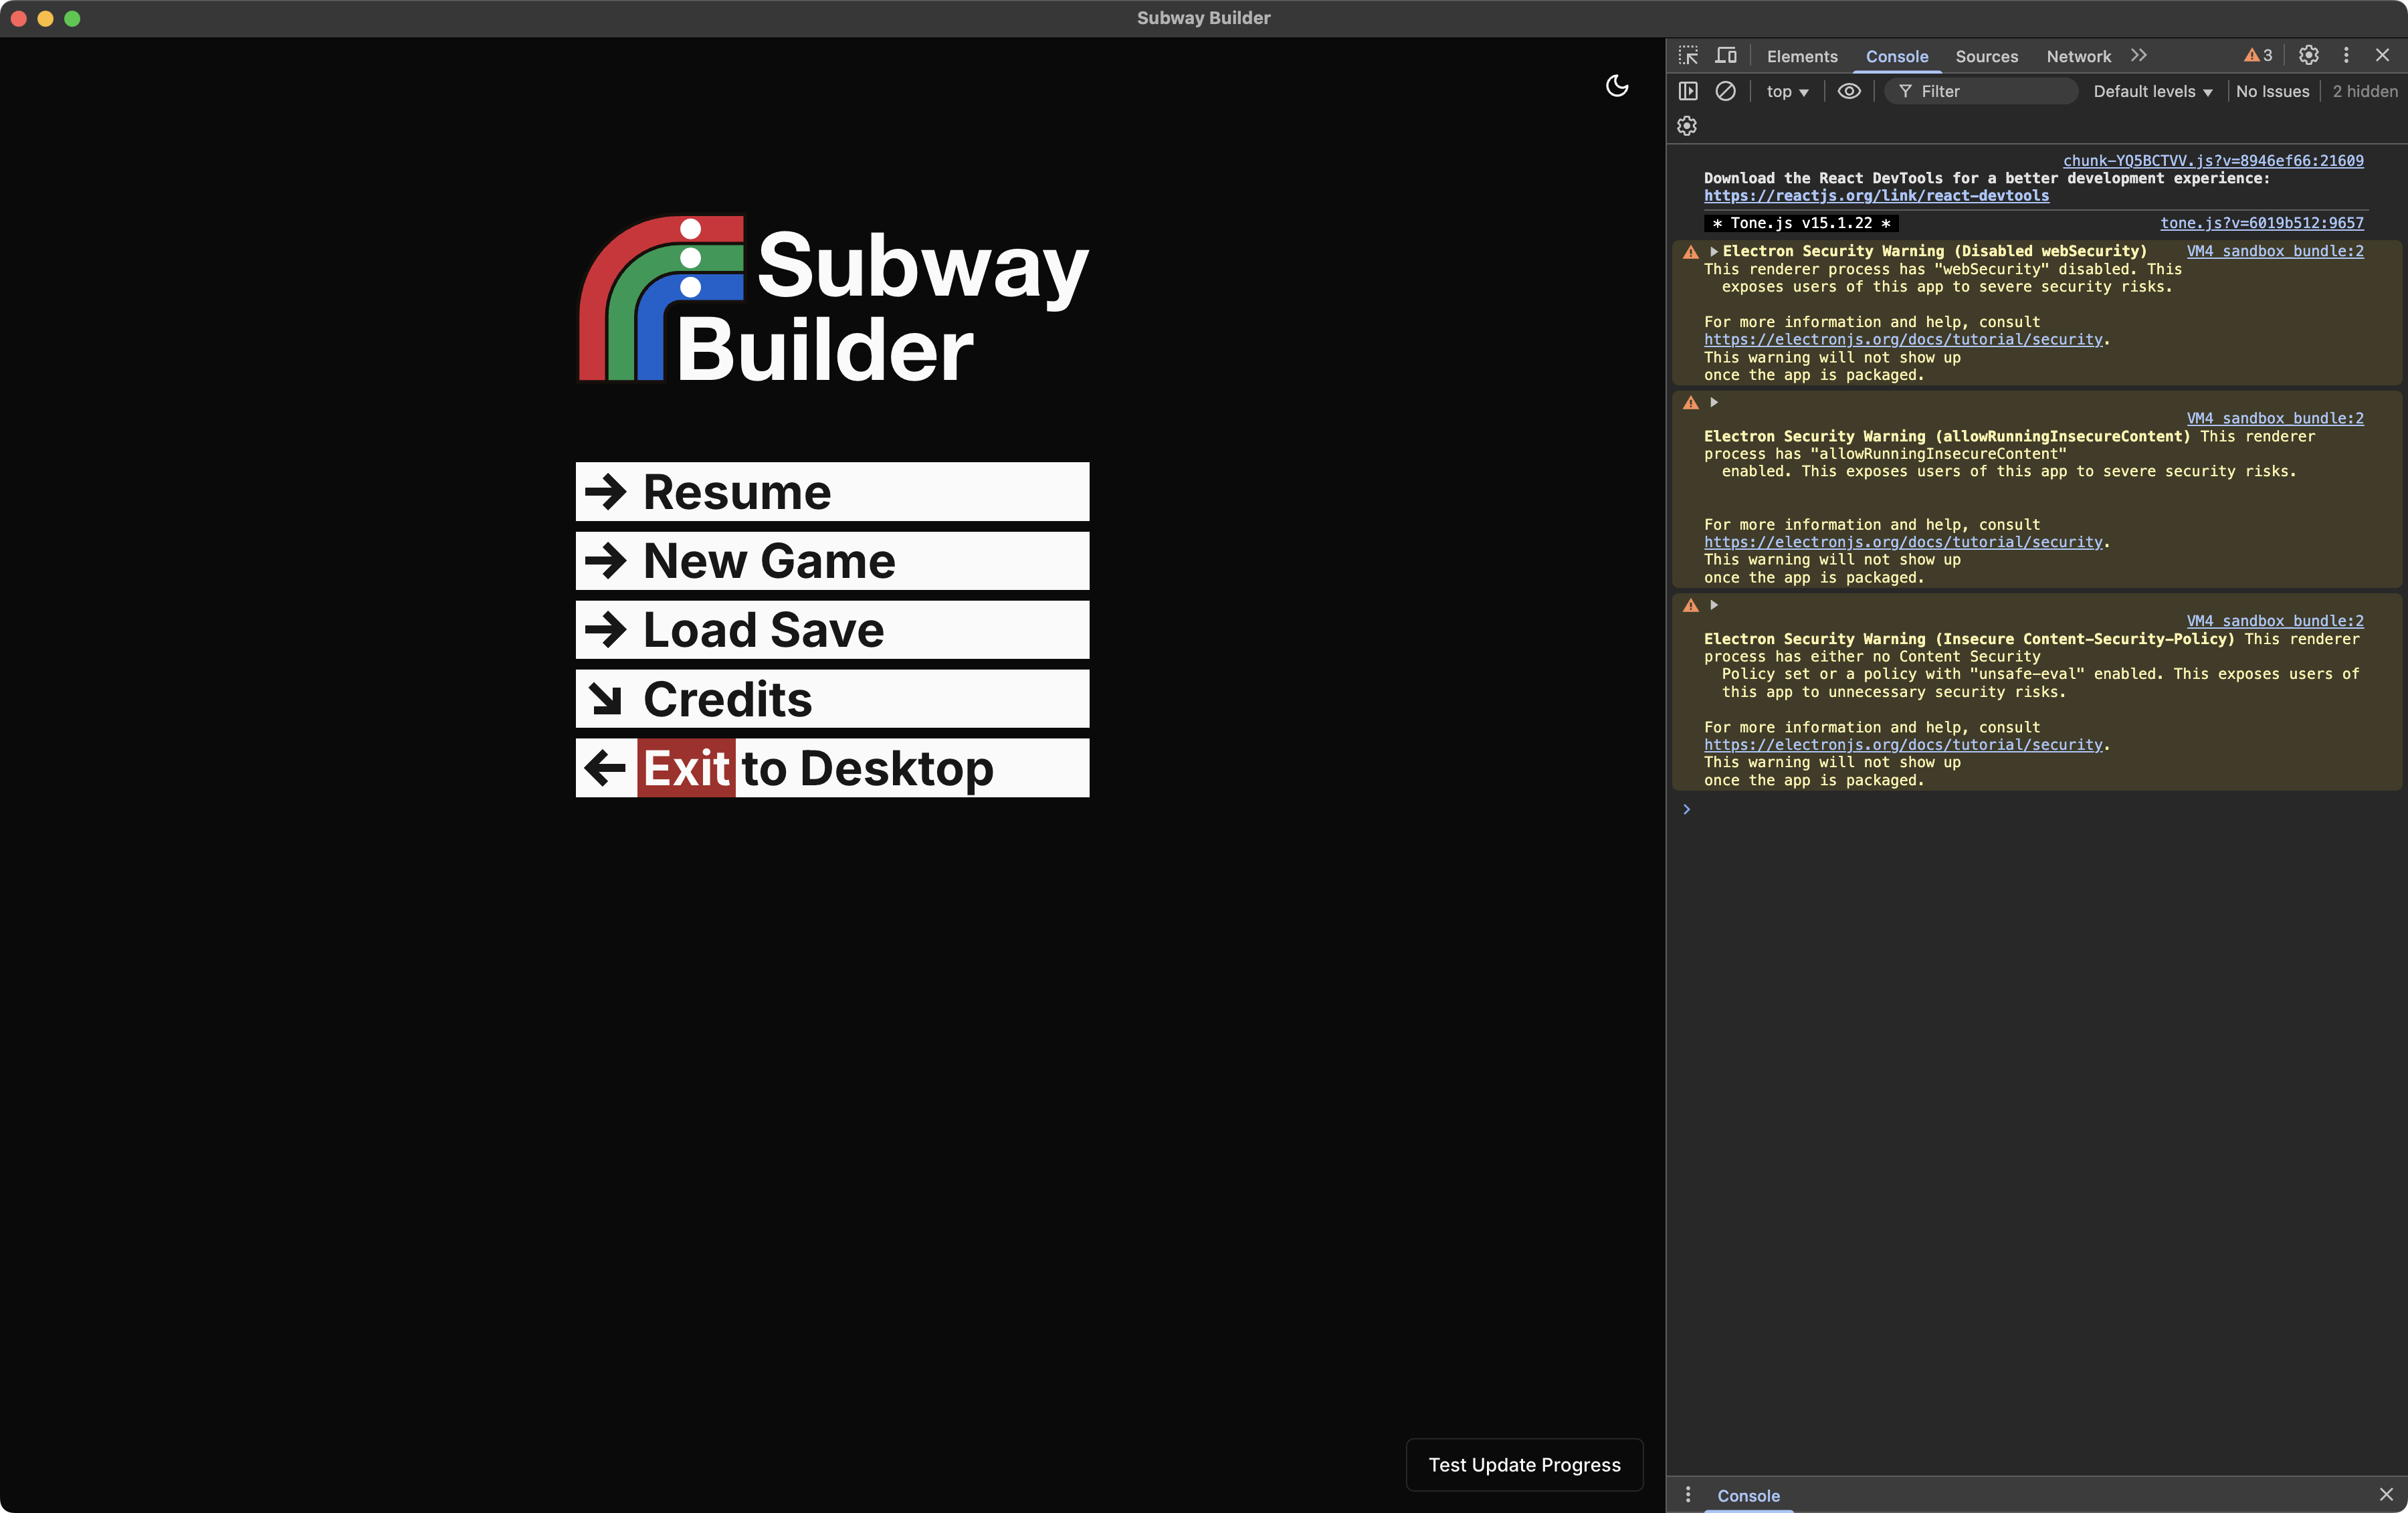The image size is (2408, 1513).
Task: Open the console settings gear
Action: coord(1687,126)
